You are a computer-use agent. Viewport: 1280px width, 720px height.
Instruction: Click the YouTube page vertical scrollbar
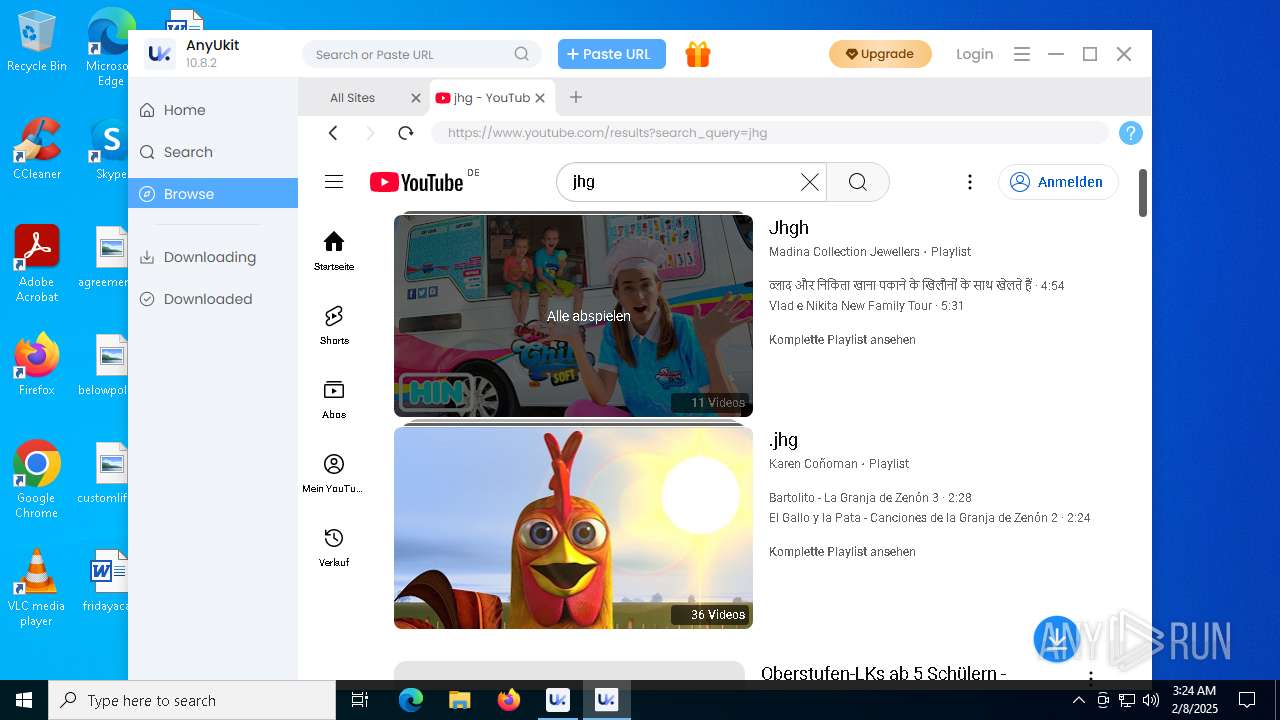click(1142, 192)
